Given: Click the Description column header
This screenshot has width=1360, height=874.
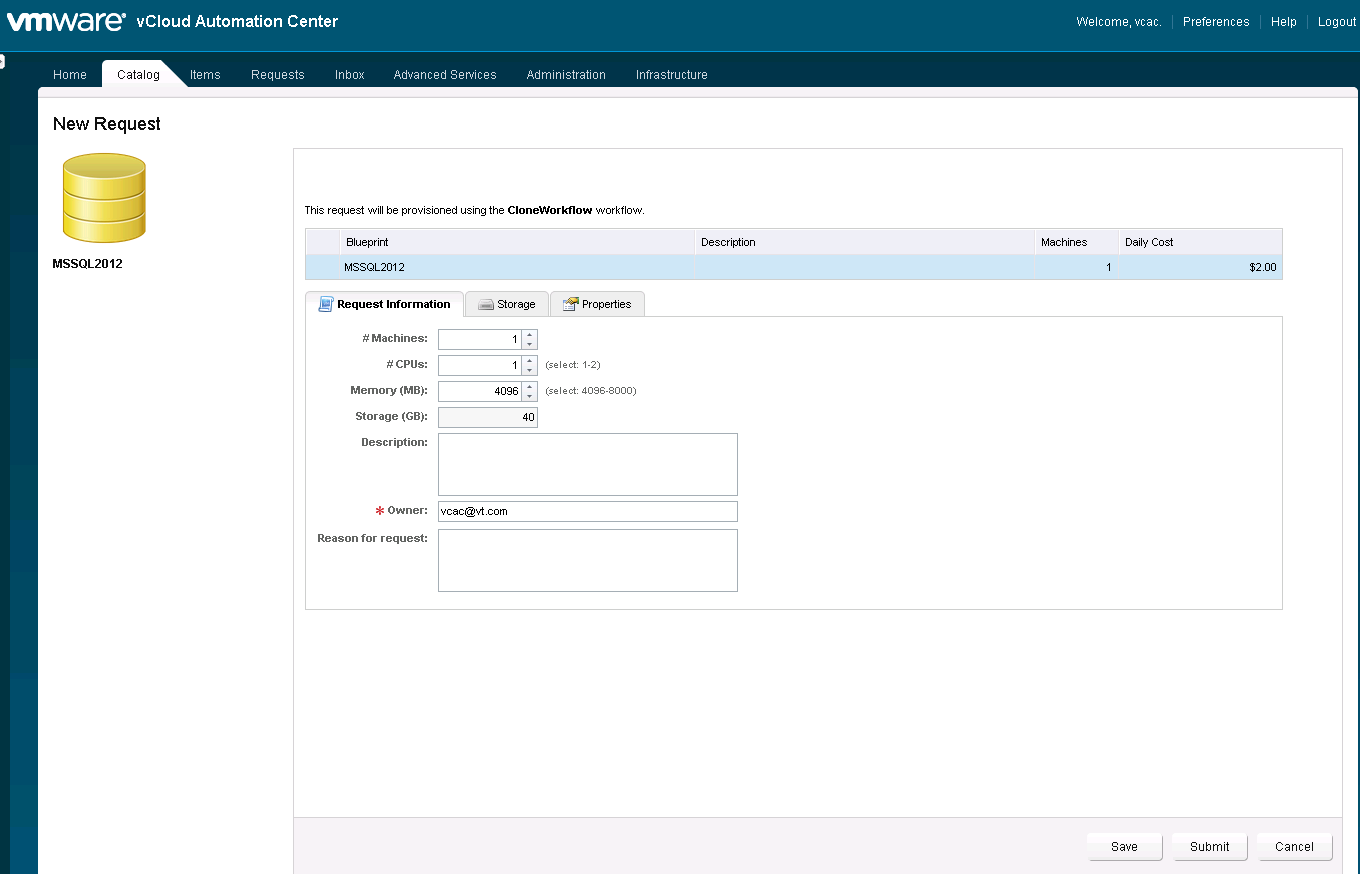Looking at the screenshot, I should 865,242.
